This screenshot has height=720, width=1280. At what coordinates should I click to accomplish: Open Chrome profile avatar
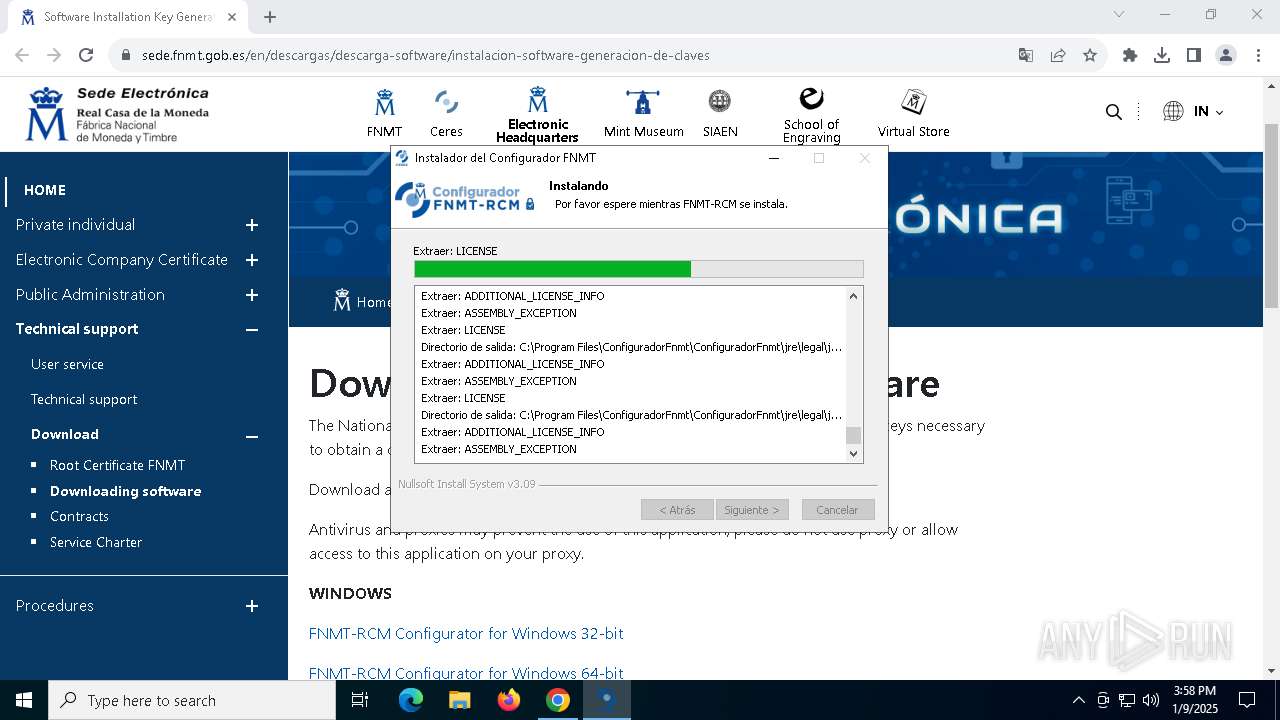[1226, 55]
